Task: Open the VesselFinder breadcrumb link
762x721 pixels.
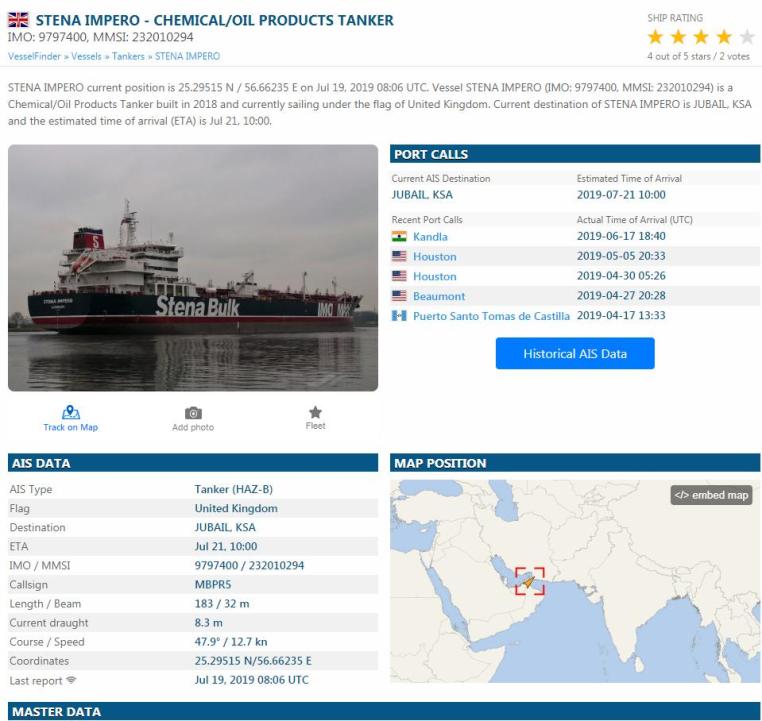Action: [x=34, y=56]
